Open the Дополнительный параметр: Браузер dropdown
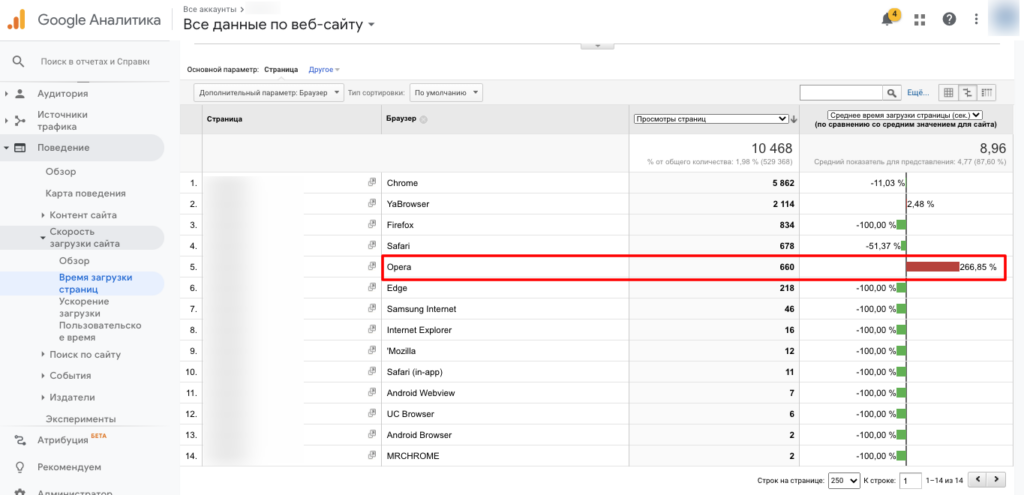 [x=266, y=92]
